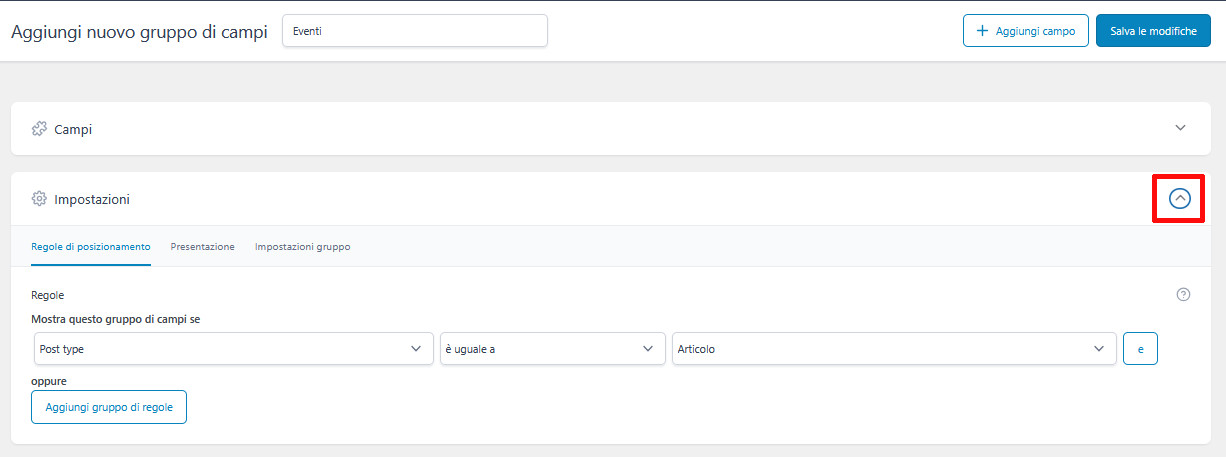Click Salva le modifiche button

click(1153, 31)
